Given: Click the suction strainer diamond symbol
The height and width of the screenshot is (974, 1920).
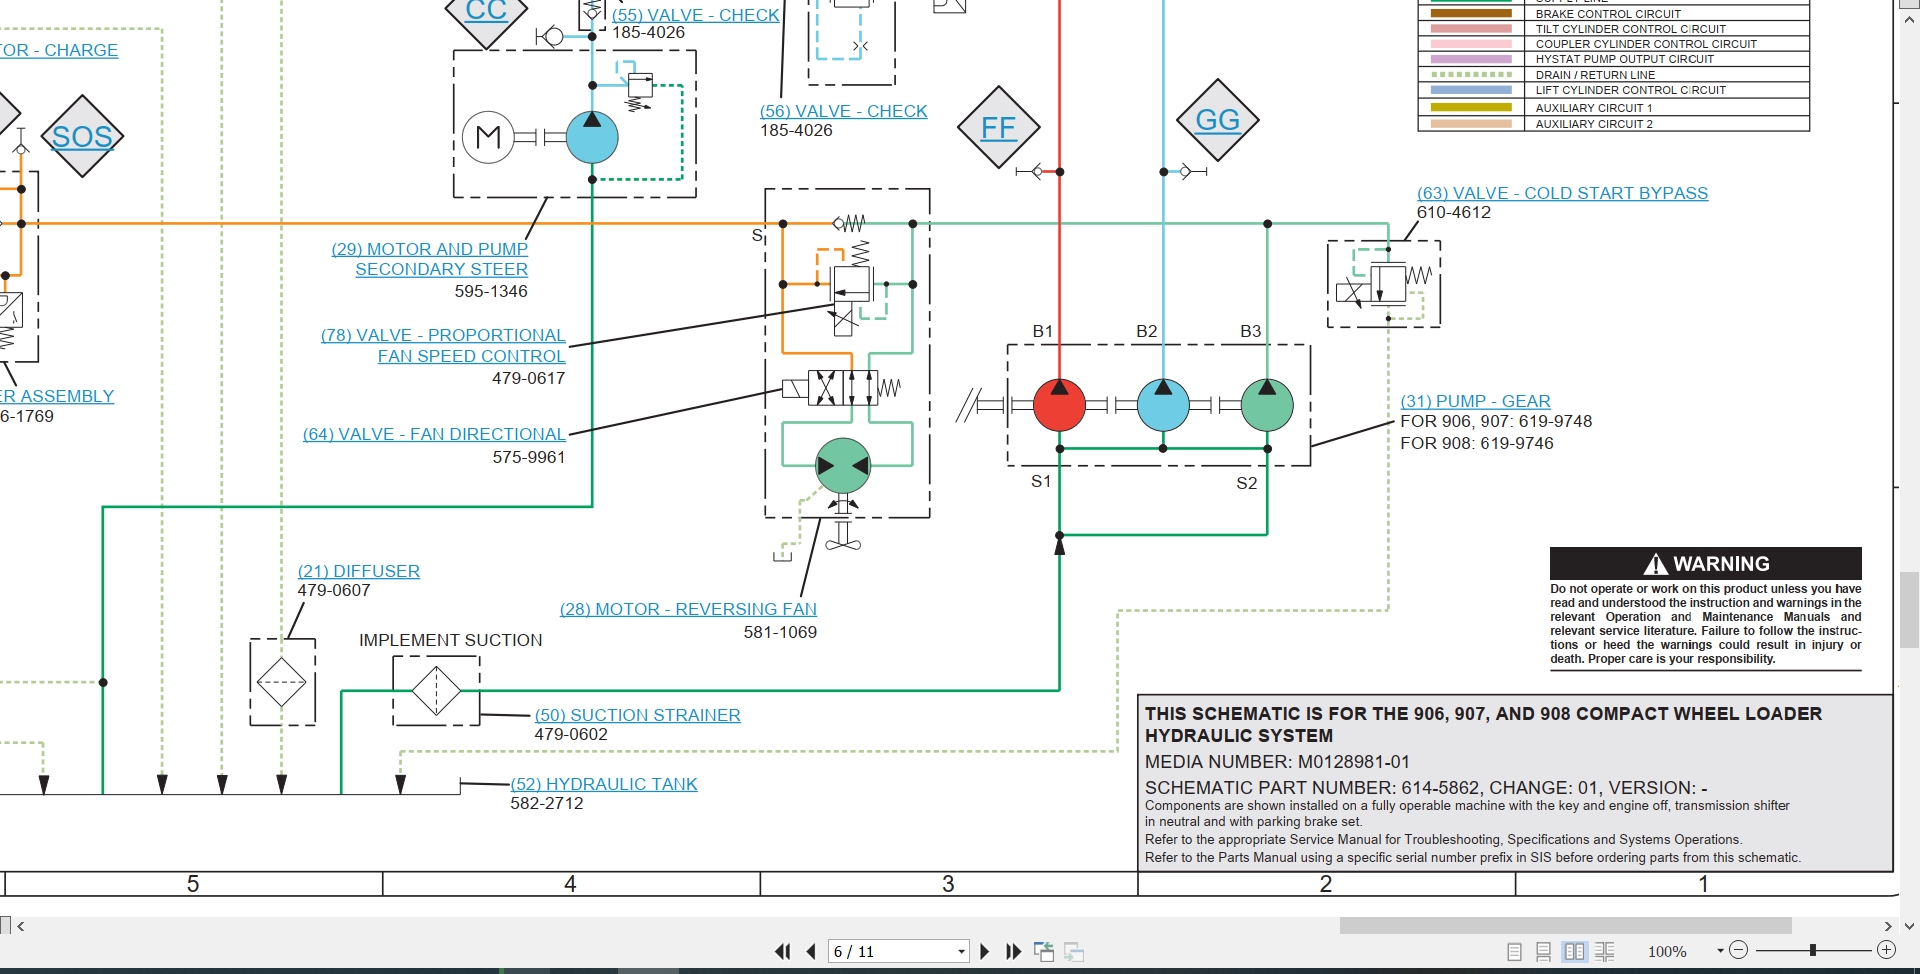Looking at the screenshot, I should [436, 690].
